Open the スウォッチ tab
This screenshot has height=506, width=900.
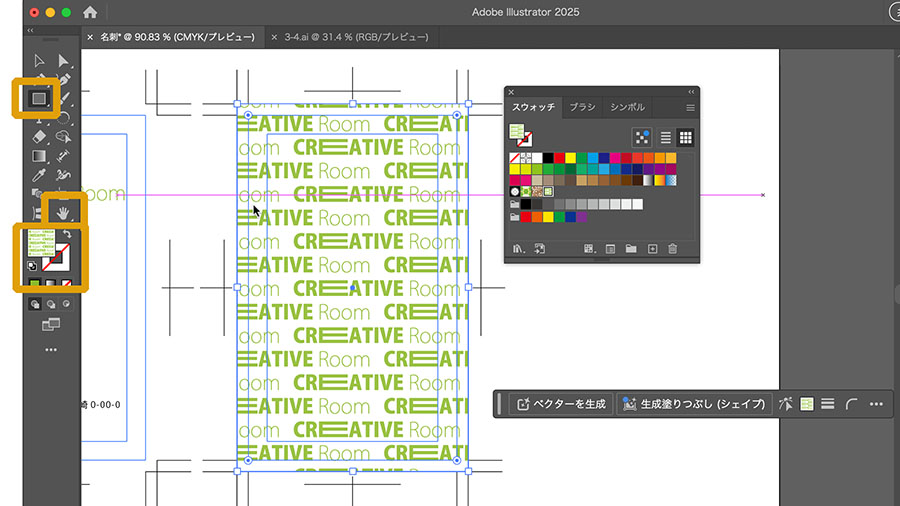[534, 107]
